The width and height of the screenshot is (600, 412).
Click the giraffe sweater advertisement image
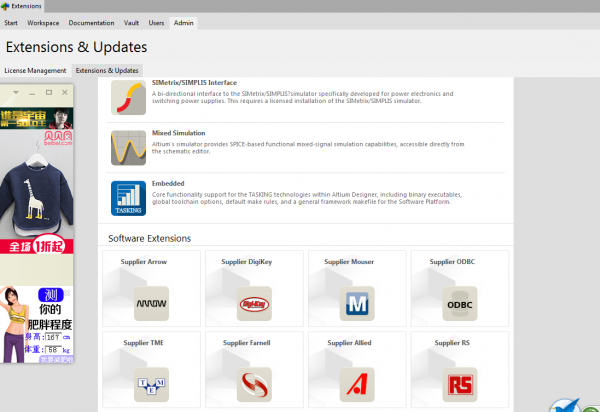tap(36, 184)
